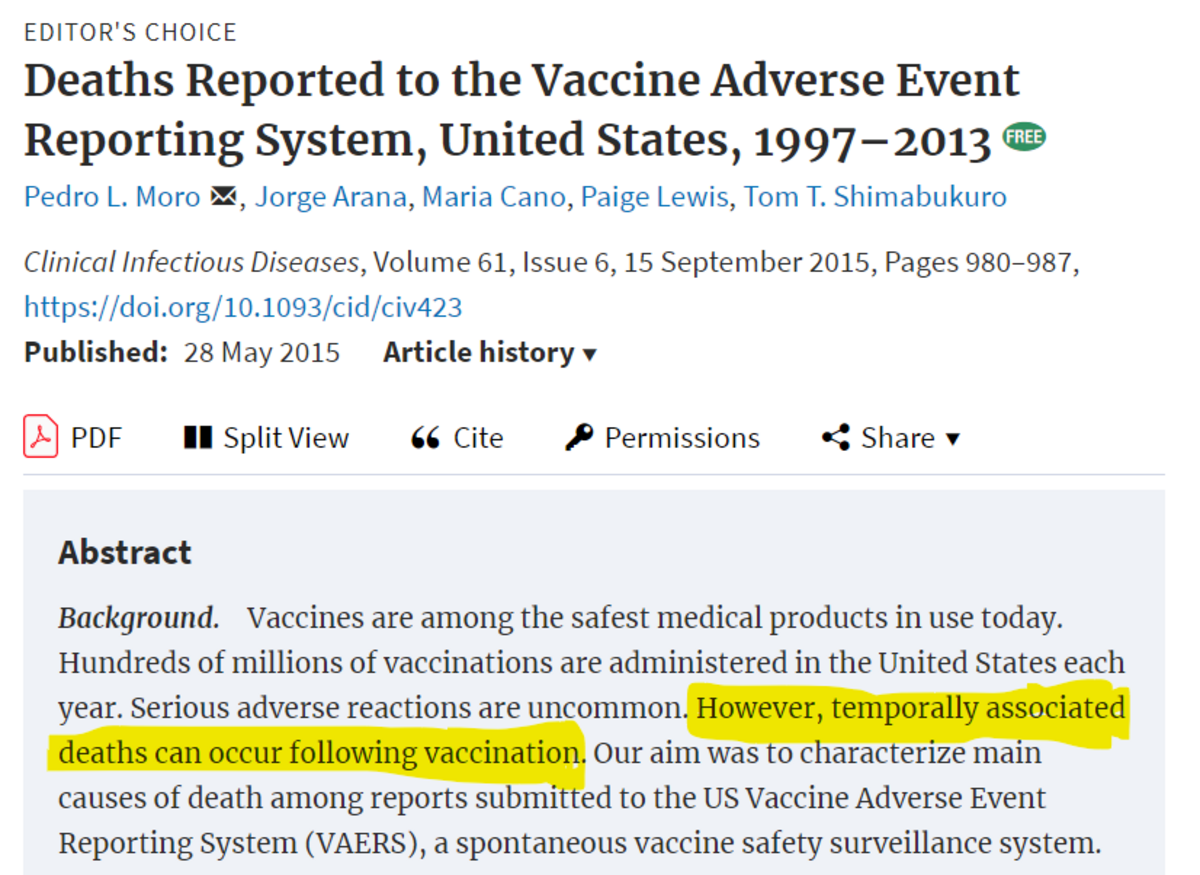Open author Pedro L. Moro's link
The image size is (1200, 875).
click(x=112, y=197)
